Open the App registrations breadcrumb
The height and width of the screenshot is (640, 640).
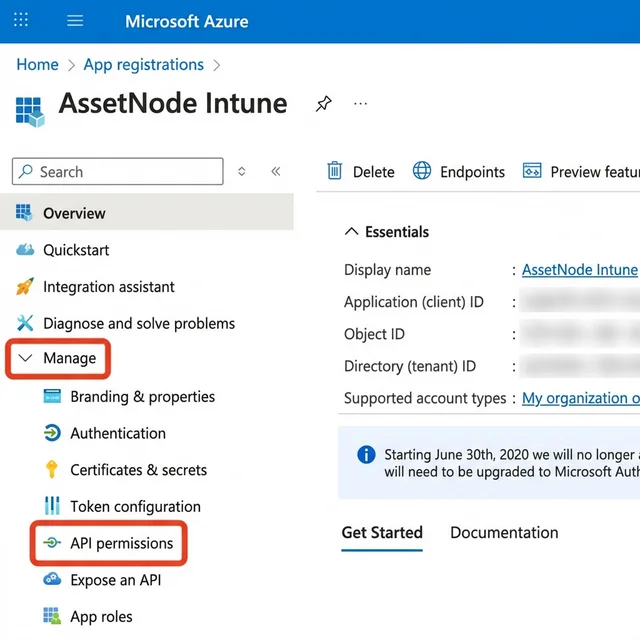click(144, 65)
